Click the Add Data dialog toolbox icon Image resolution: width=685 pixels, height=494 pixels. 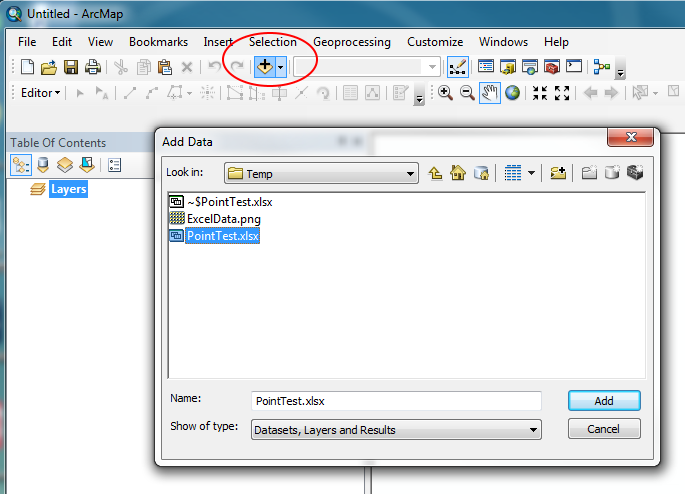pos(635,173)
